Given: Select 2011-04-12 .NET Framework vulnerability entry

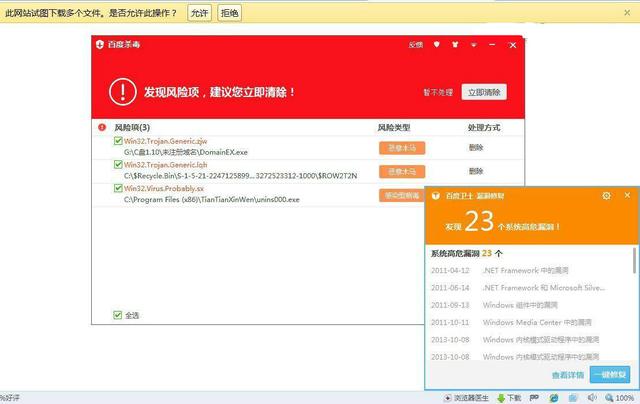Looking at the screenshot, I should [500, 271].
